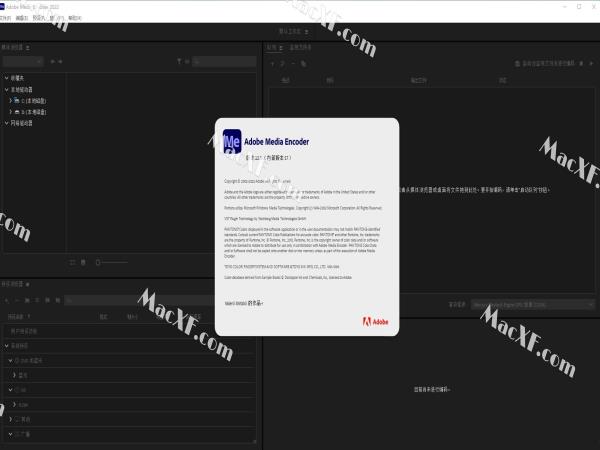Click the D: local disk drive icon
Screen dimensions: 600x450
[x=17, y=112]
